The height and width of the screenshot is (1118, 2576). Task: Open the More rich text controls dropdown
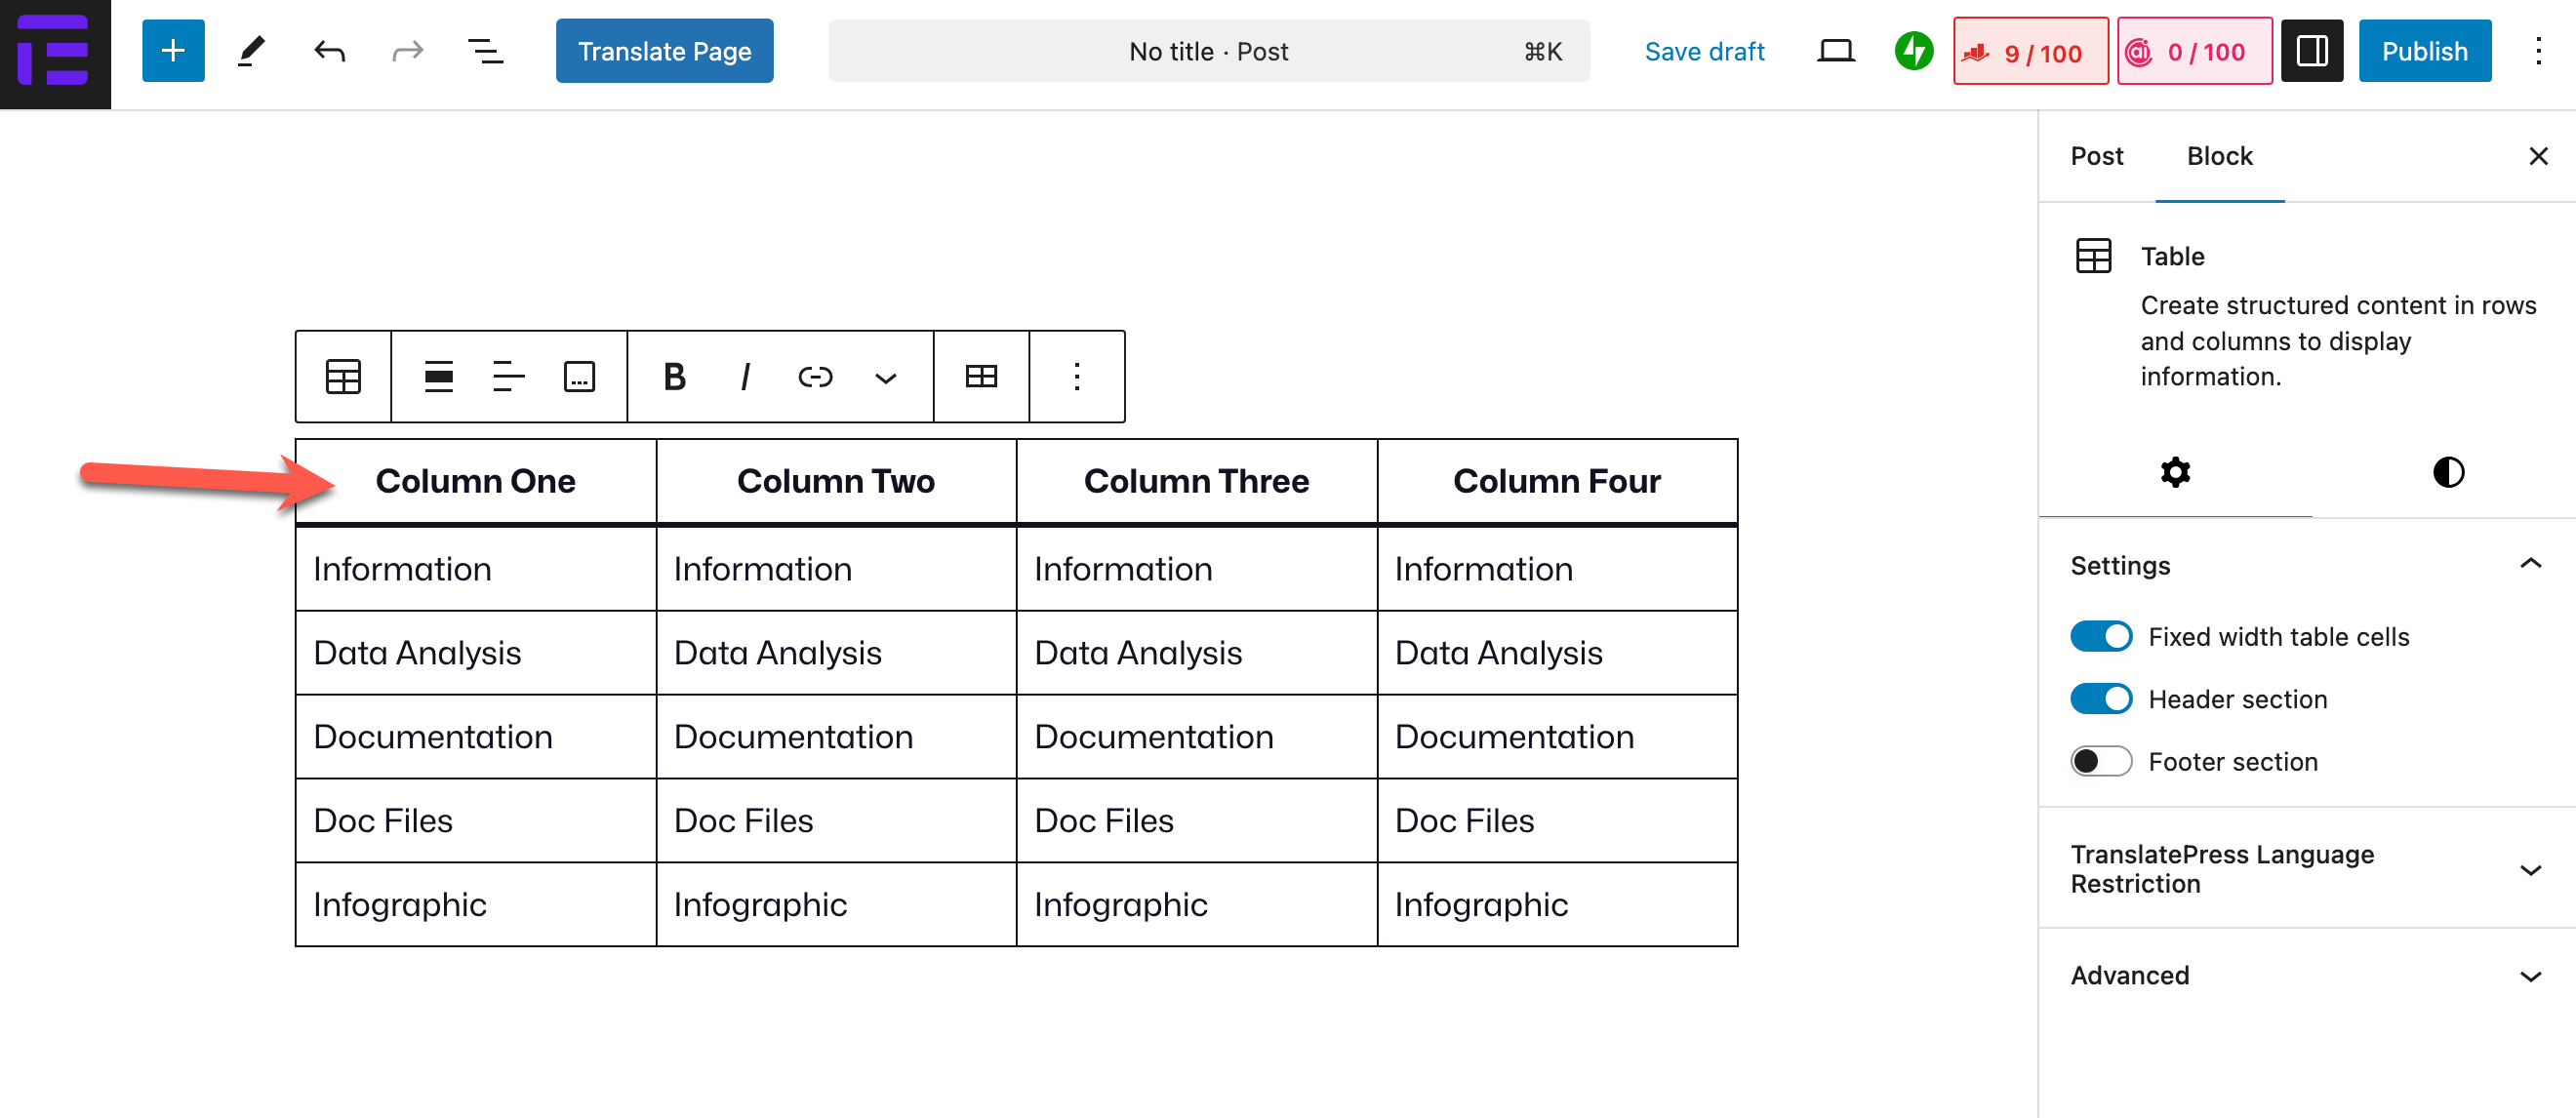click(885, 377)
